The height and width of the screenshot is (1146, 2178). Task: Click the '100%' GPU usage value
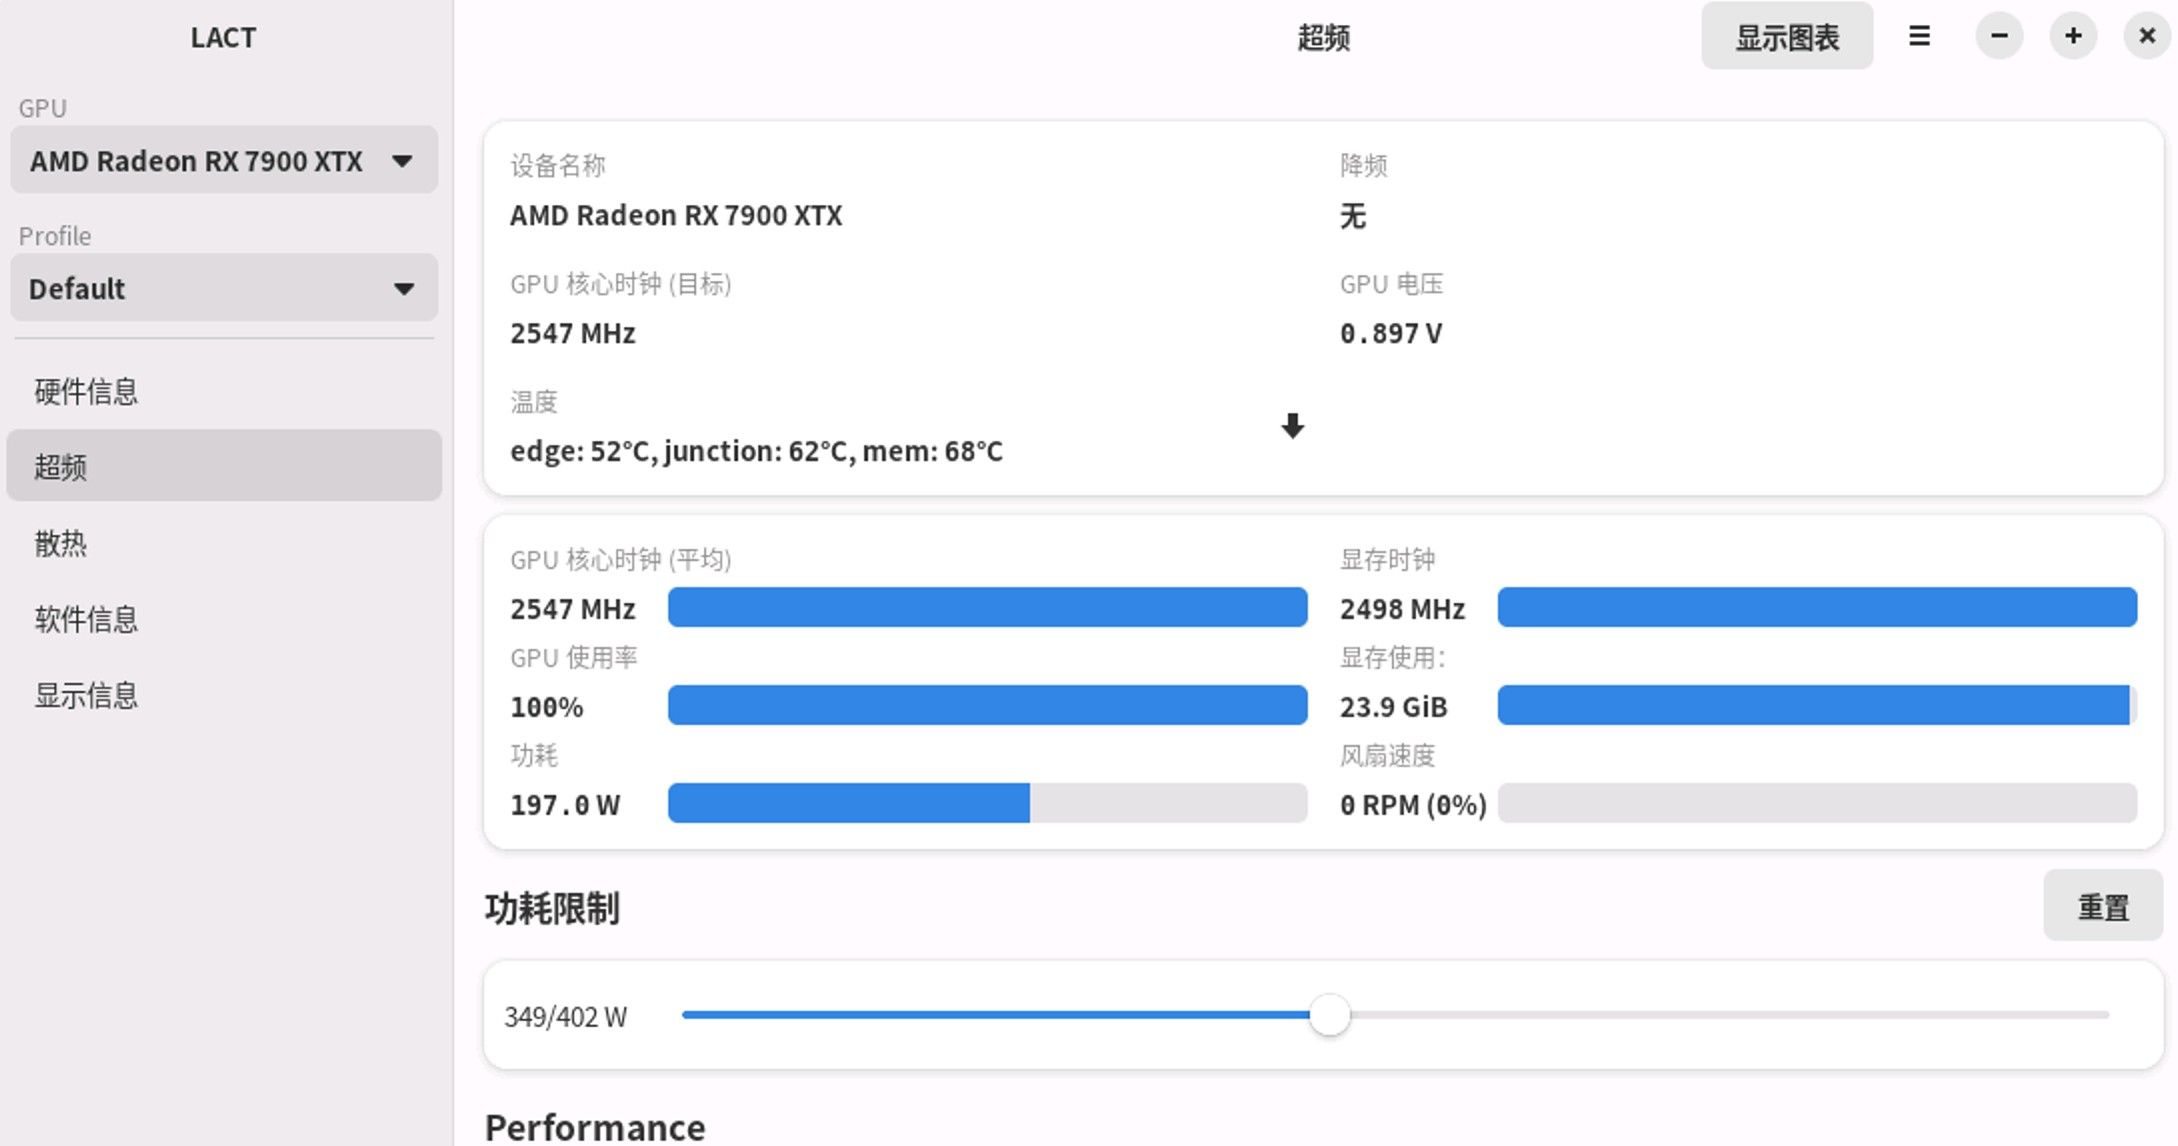(x=547, y=707)
